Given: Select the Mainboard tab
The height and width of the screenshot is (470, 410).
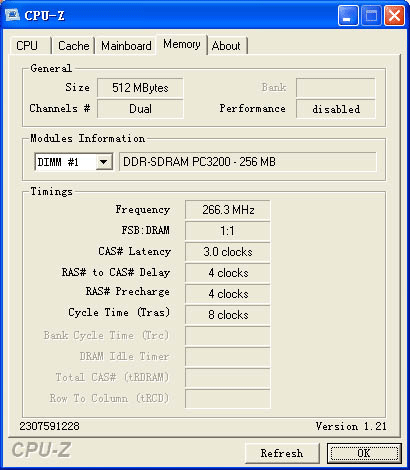Looking at the screenshot, I should coord(126,46).
